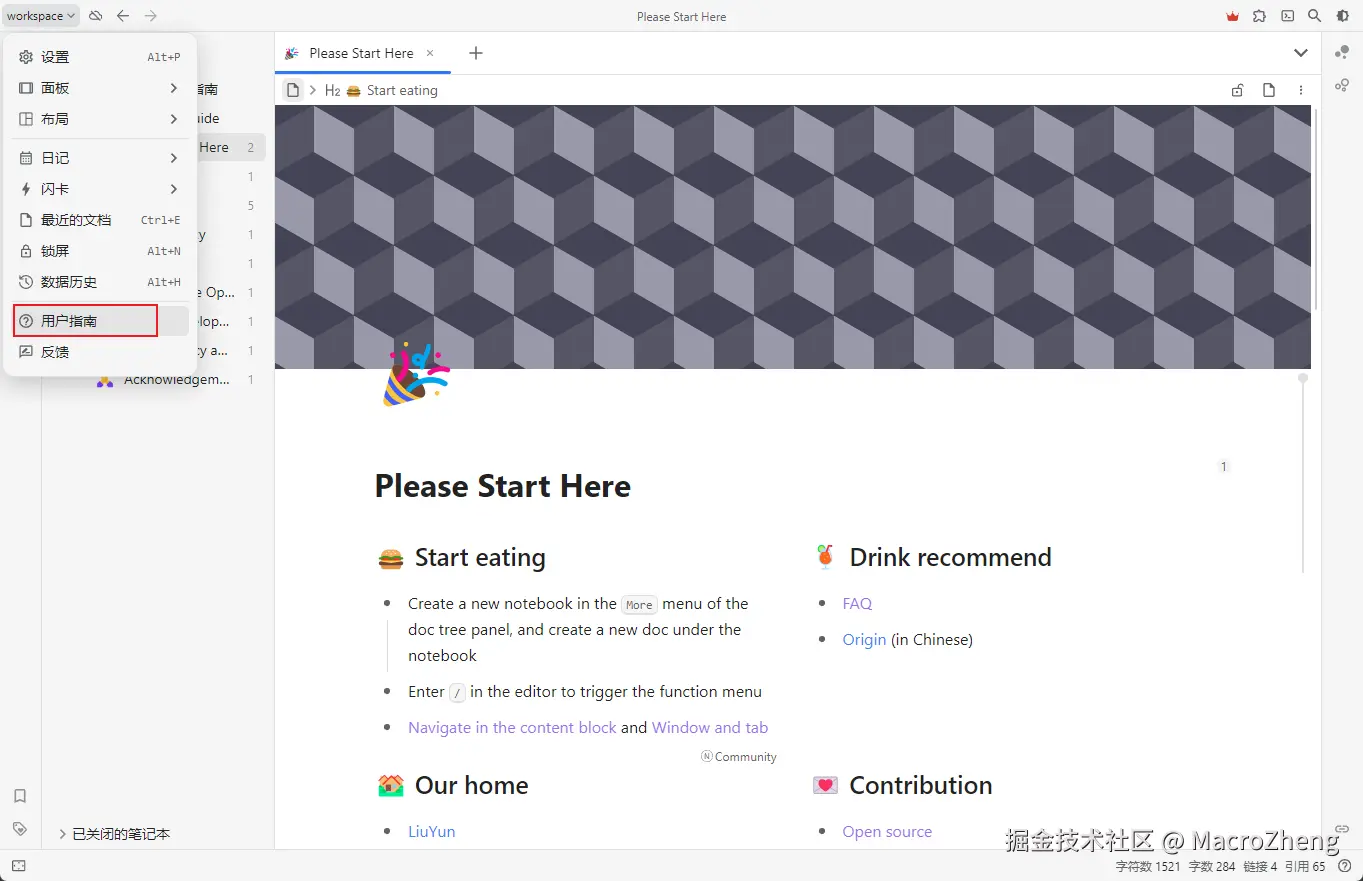This screenshot has width=1363, height=881.
Task: Open the bookmark panel icon in left dock
Action: tap(19, 796)
